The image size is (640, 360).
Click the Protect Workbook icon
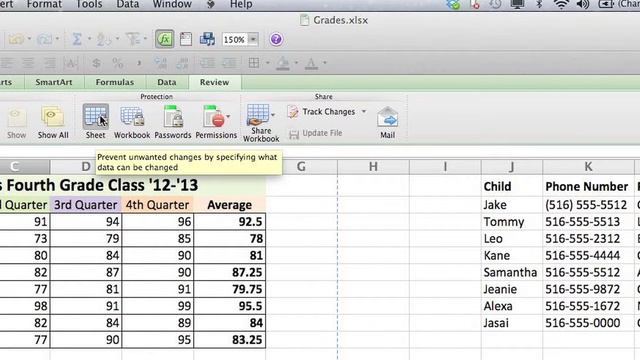pos(132,116)
